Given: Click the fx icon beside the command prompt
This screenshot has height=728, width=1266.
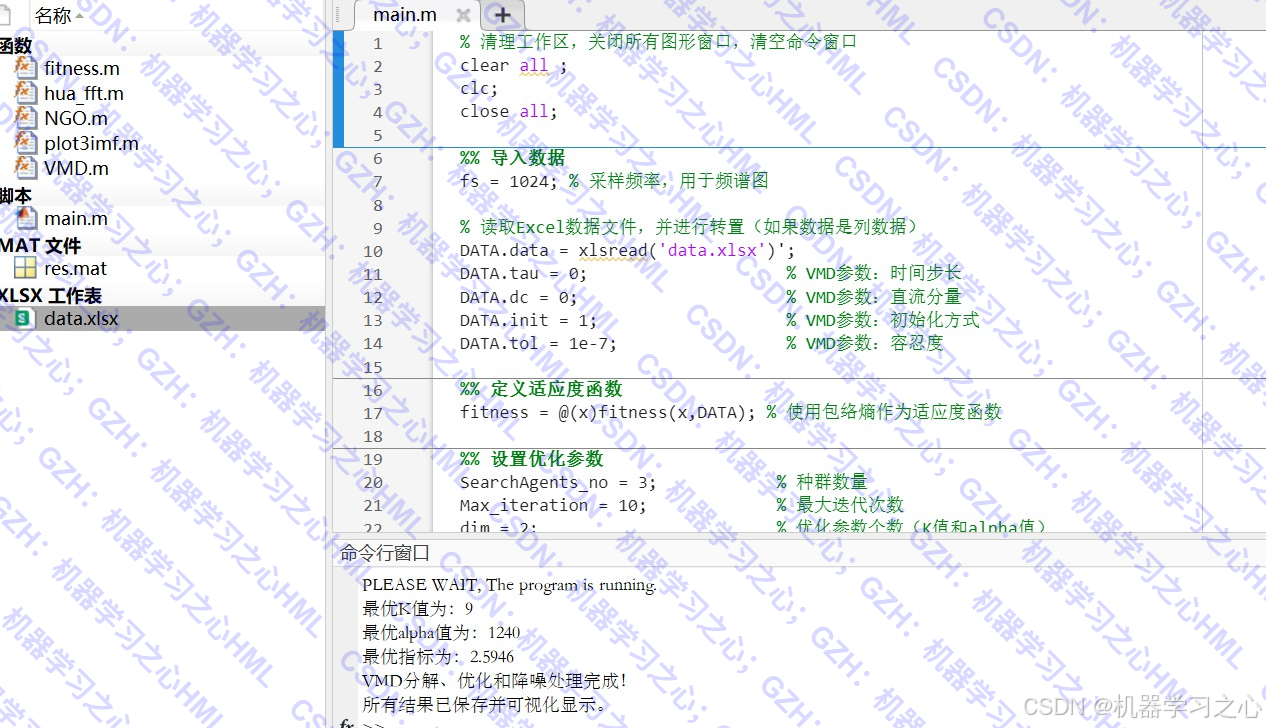Looking at the screenshot, I should [345, 722].
